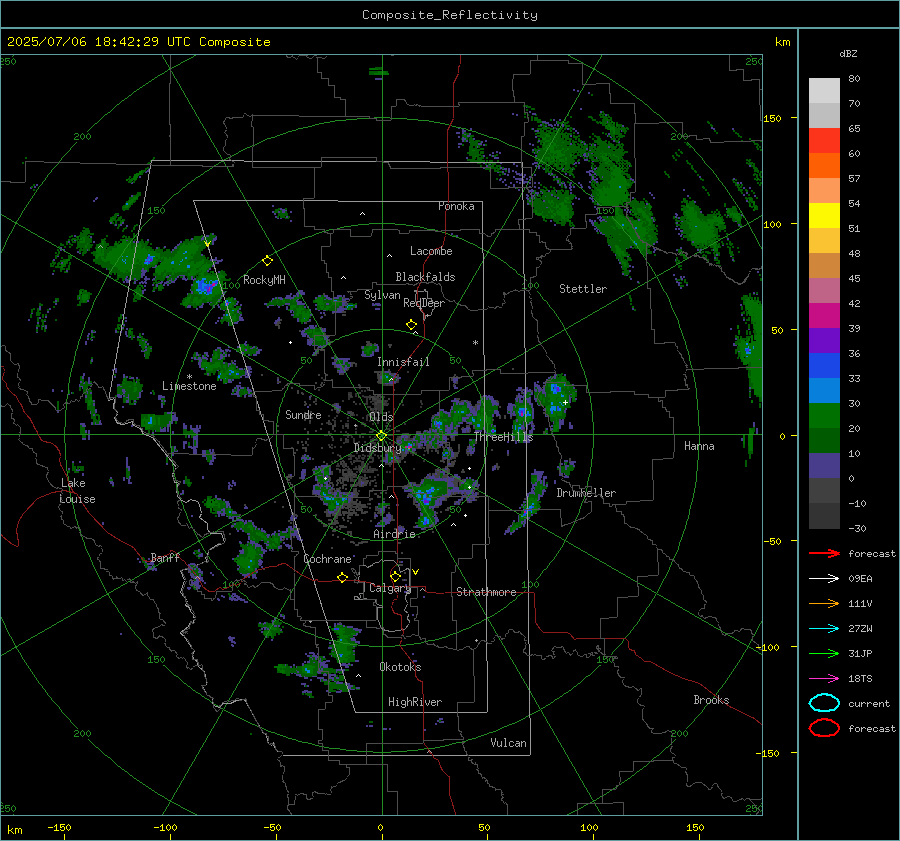Click the red 'forecast' ellipse legend icon
This screenshot has width=900, height=841.
pyautogui.click(x=824, y=728)
